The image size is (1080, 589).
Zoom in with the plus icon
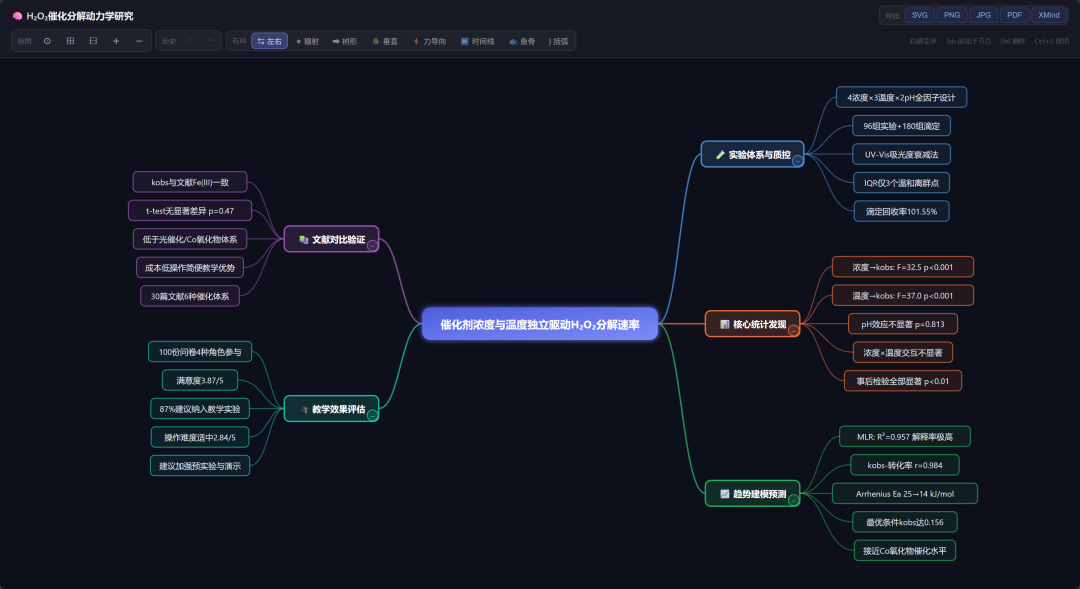pos(116,41)
